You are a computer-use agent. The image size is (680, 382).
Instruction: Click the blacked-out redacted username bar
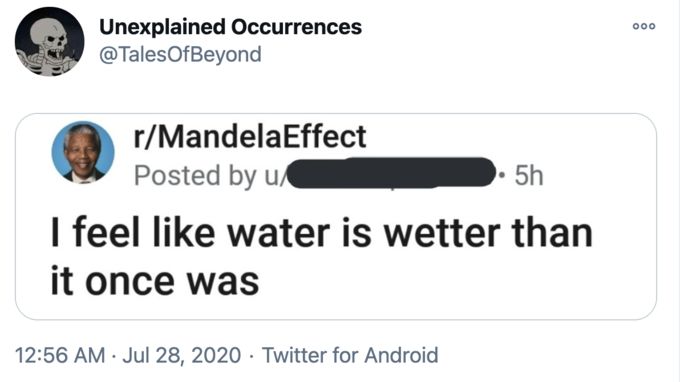(x=392, y=173)
